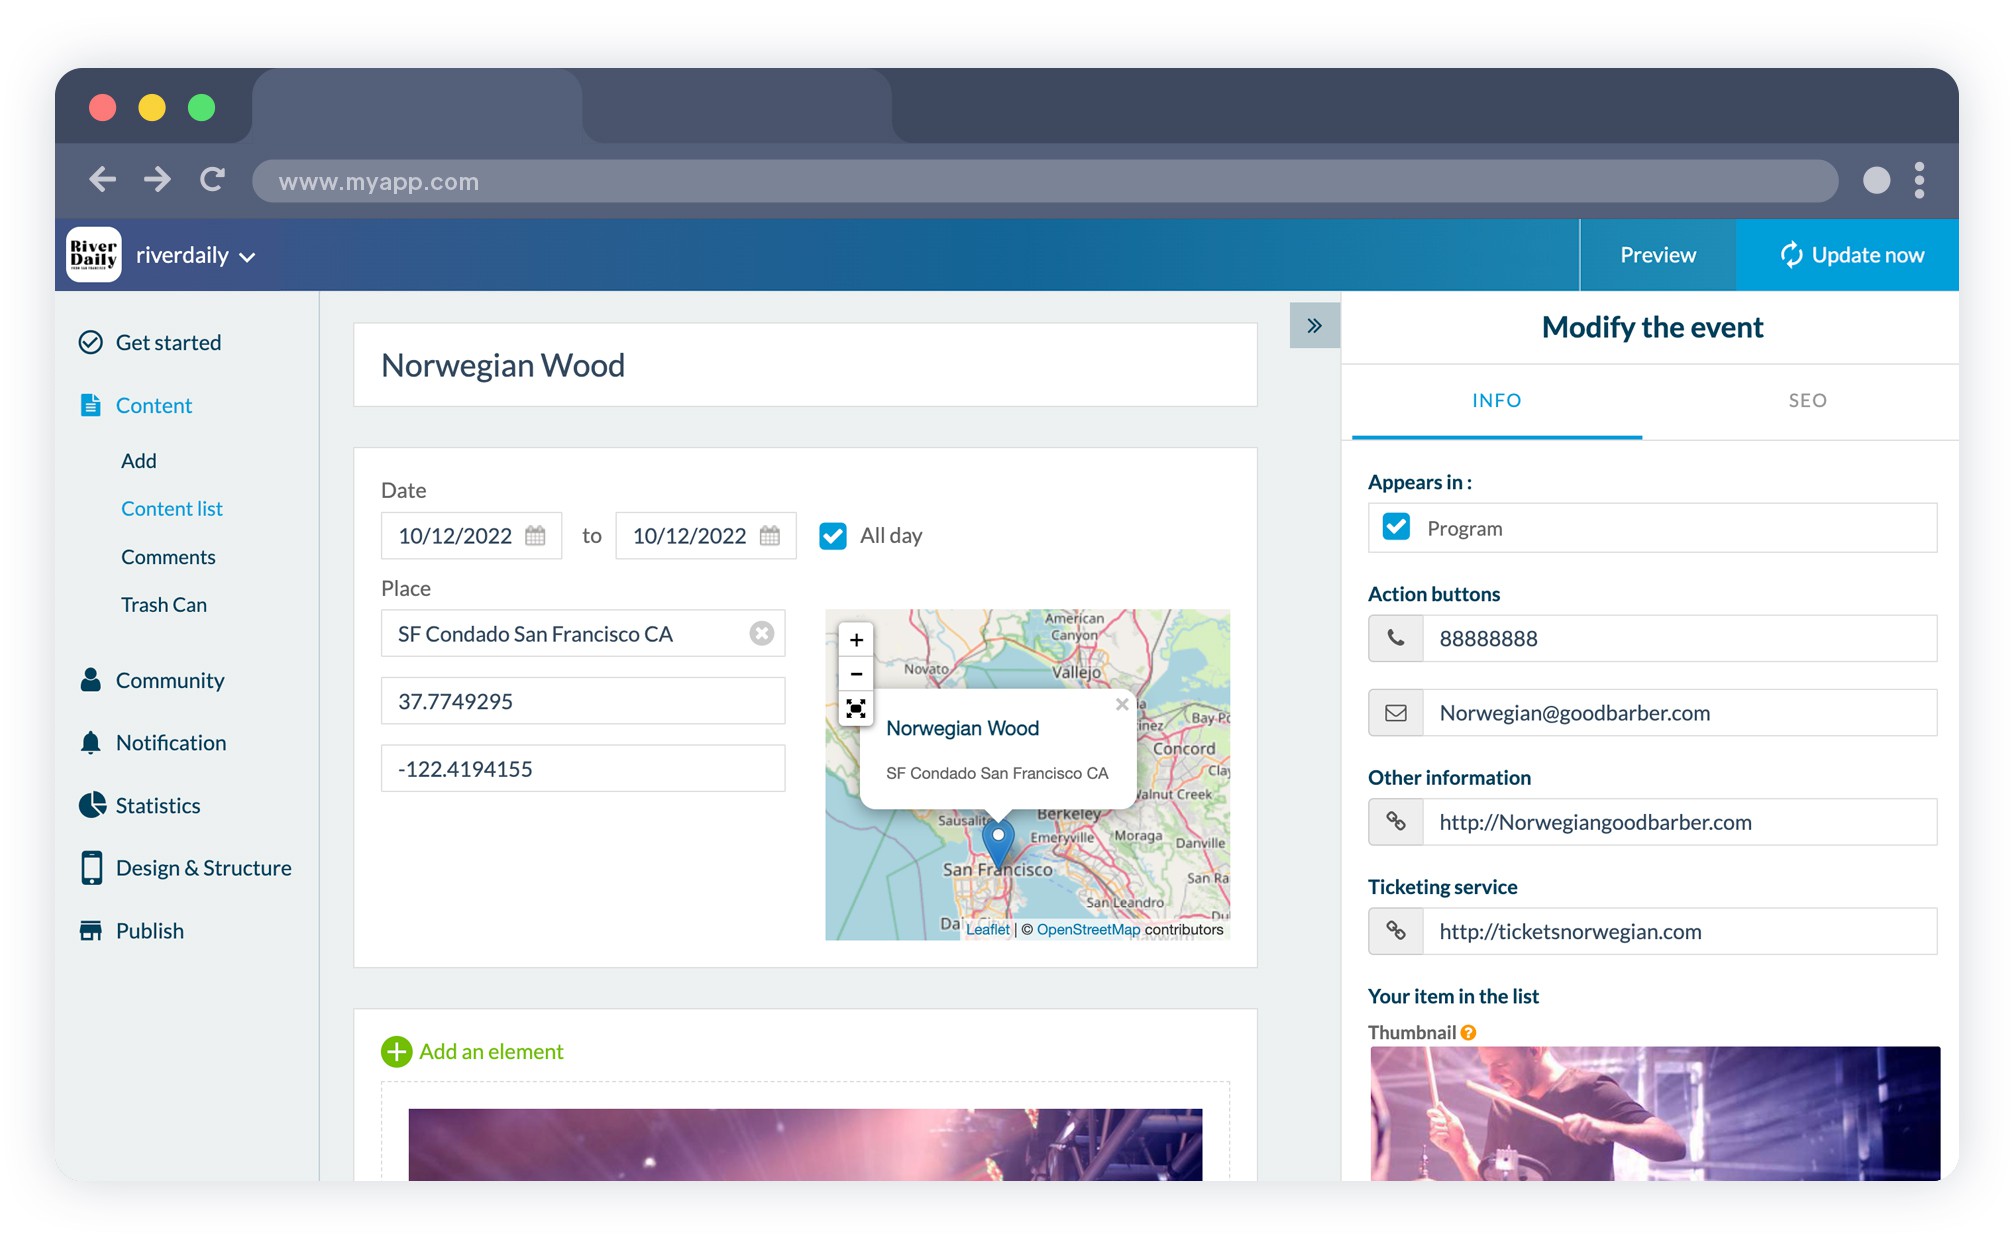Image resolution: width=2016 pixels, height=1260 pixels.
Task: Uncheck the All day option
Action: (x=832, y=536)
